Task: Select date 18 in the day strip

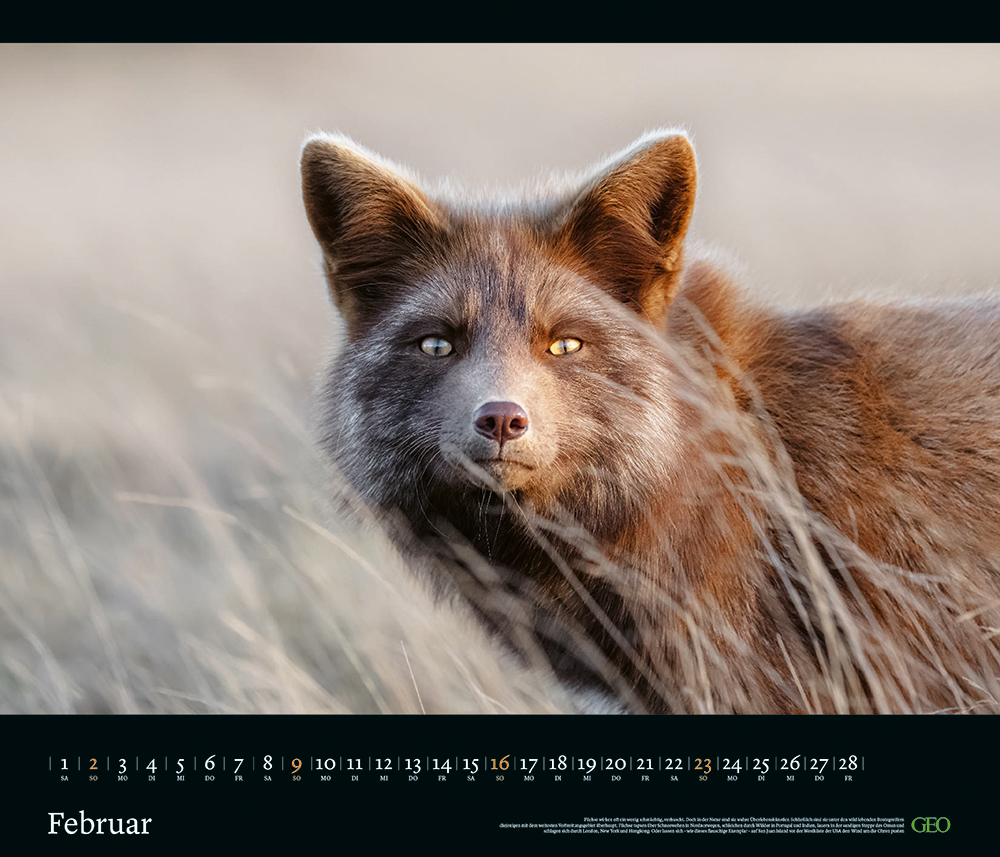Action: click(557, 763)
